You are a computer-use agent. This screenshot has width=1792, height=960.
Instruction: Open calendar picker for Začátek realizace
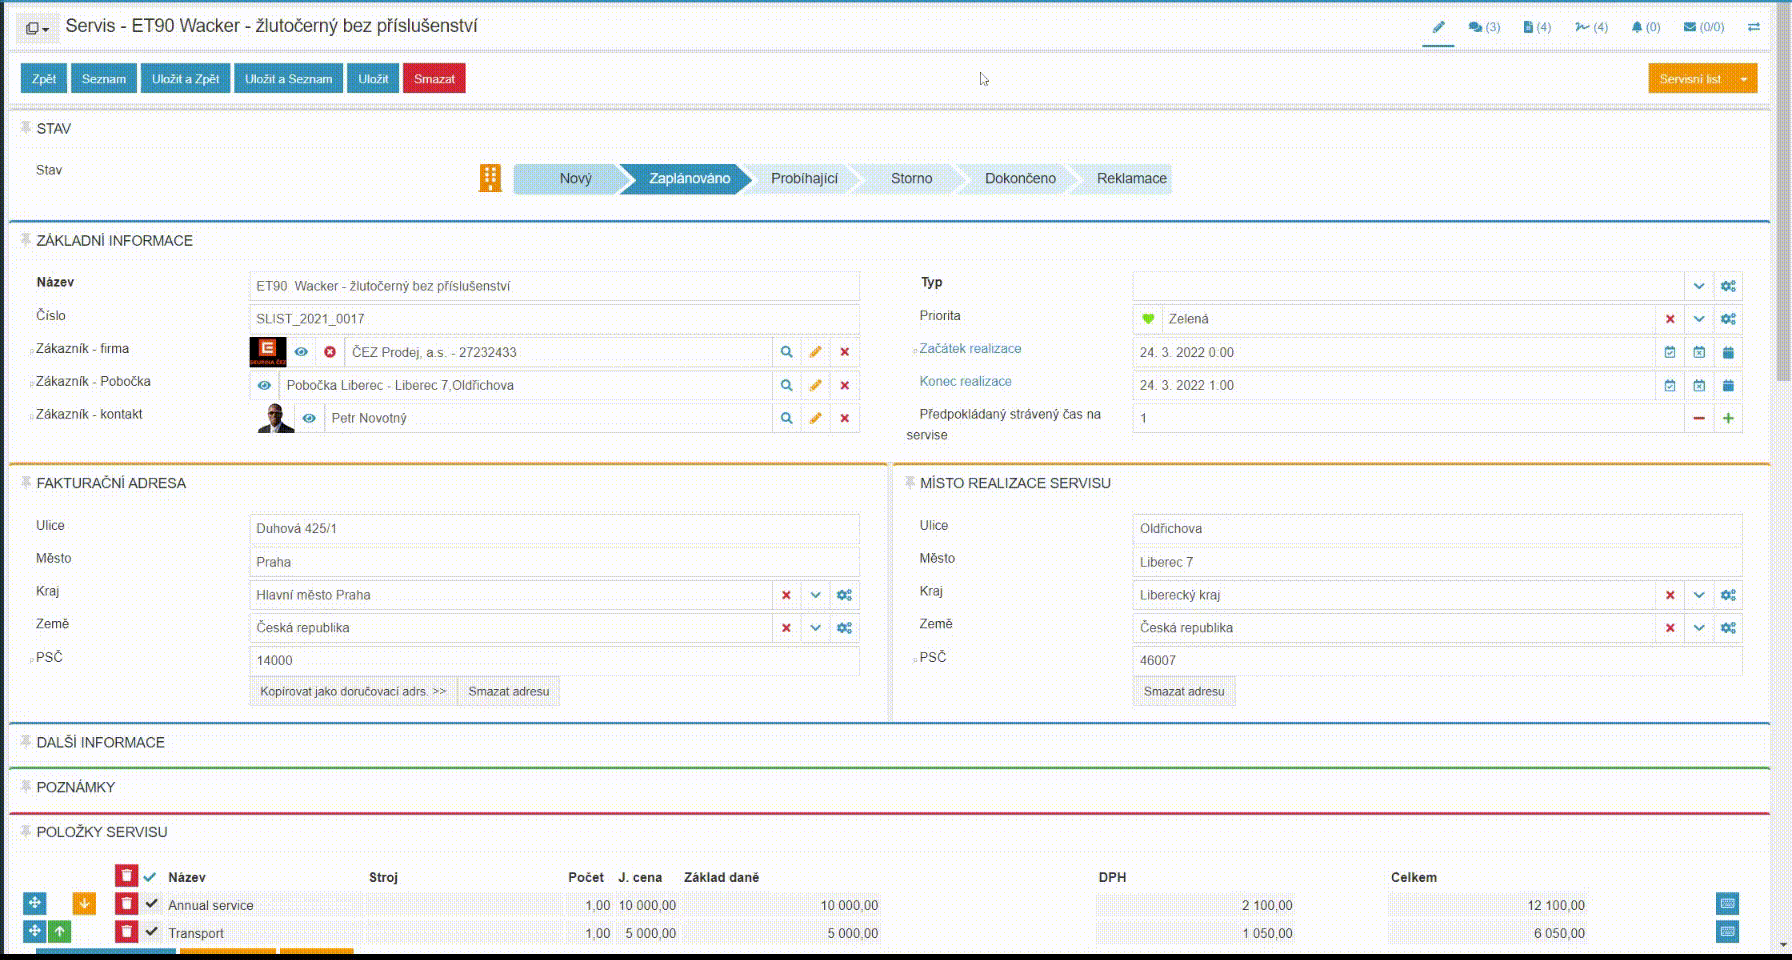click(1727, 352)
